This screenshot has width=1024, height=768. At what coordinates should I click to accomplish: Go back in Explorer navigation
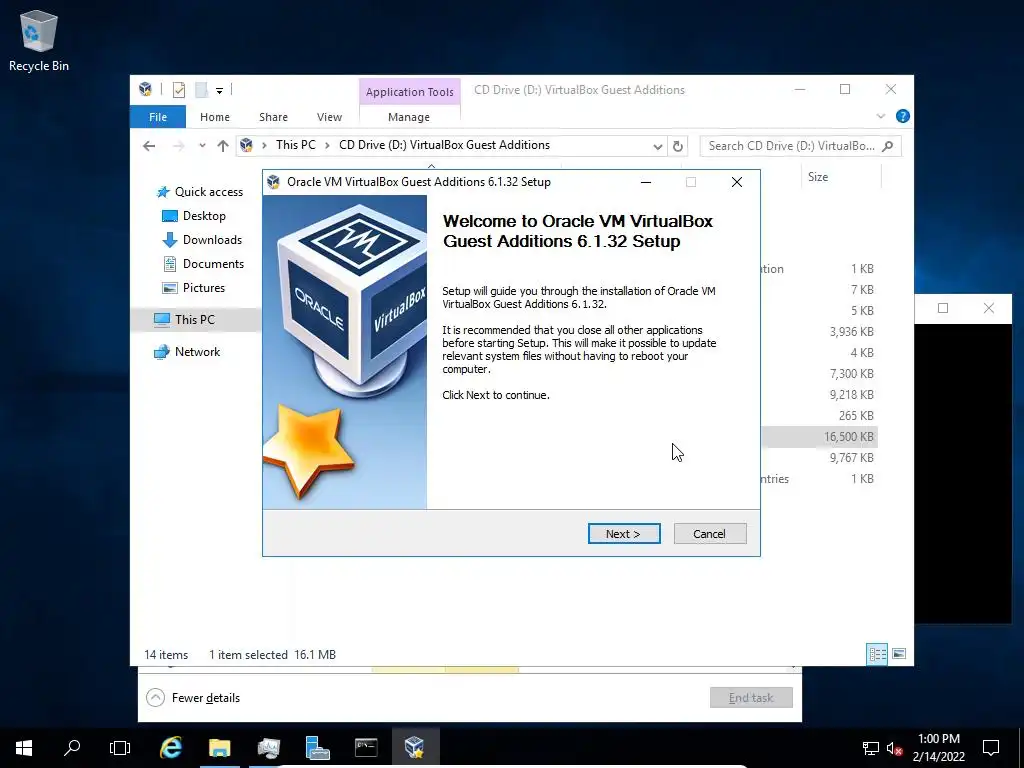(149, 146)
